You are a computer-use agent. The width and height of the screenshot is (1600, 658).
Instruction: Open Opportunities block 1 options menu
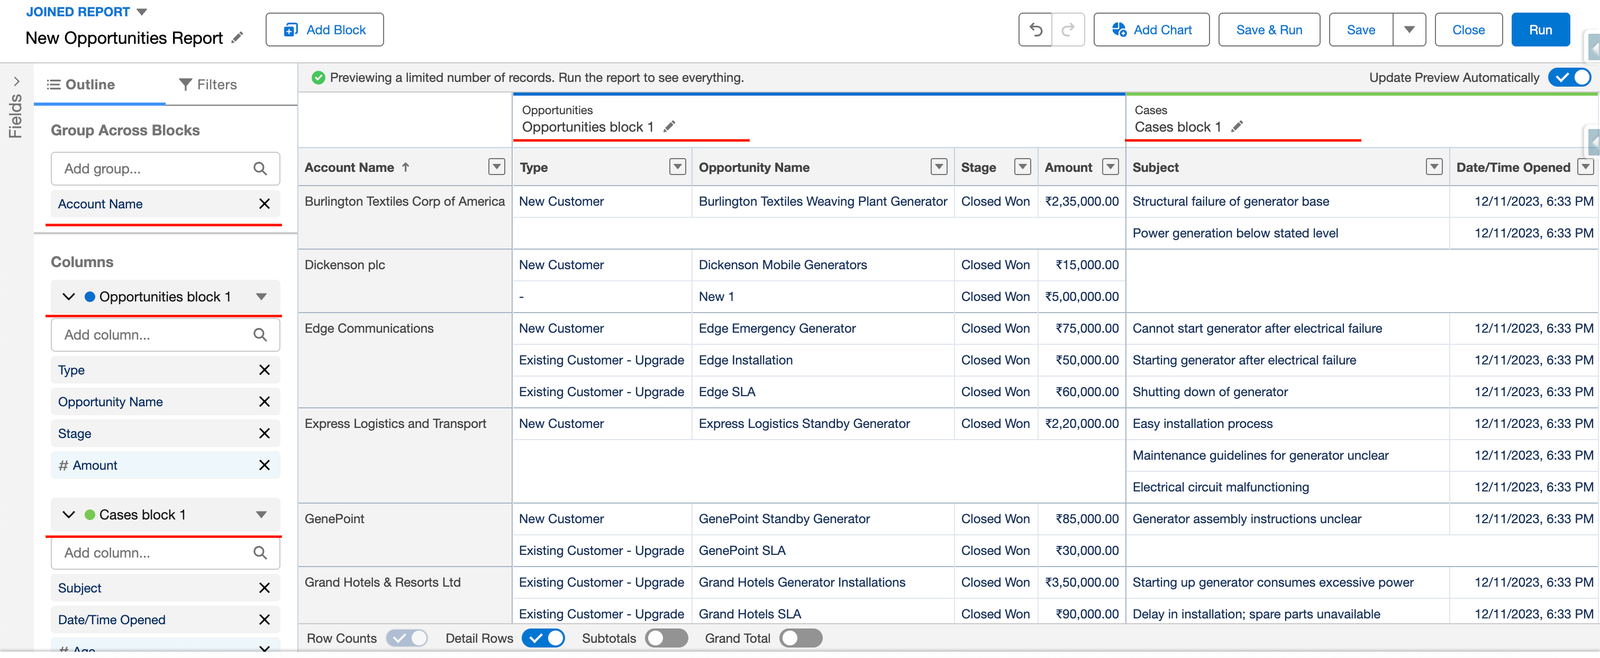point(261,297)
